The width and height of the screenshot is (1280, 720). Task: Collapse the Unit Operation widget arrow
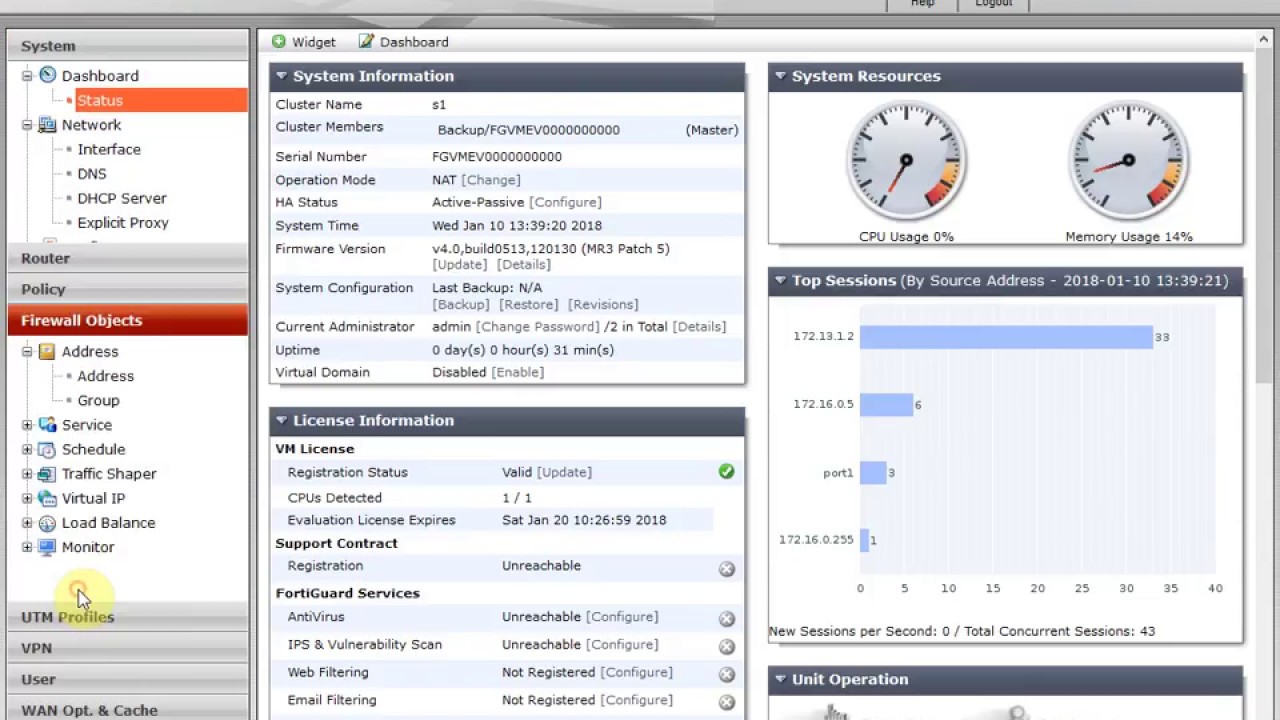click(780, 679)
